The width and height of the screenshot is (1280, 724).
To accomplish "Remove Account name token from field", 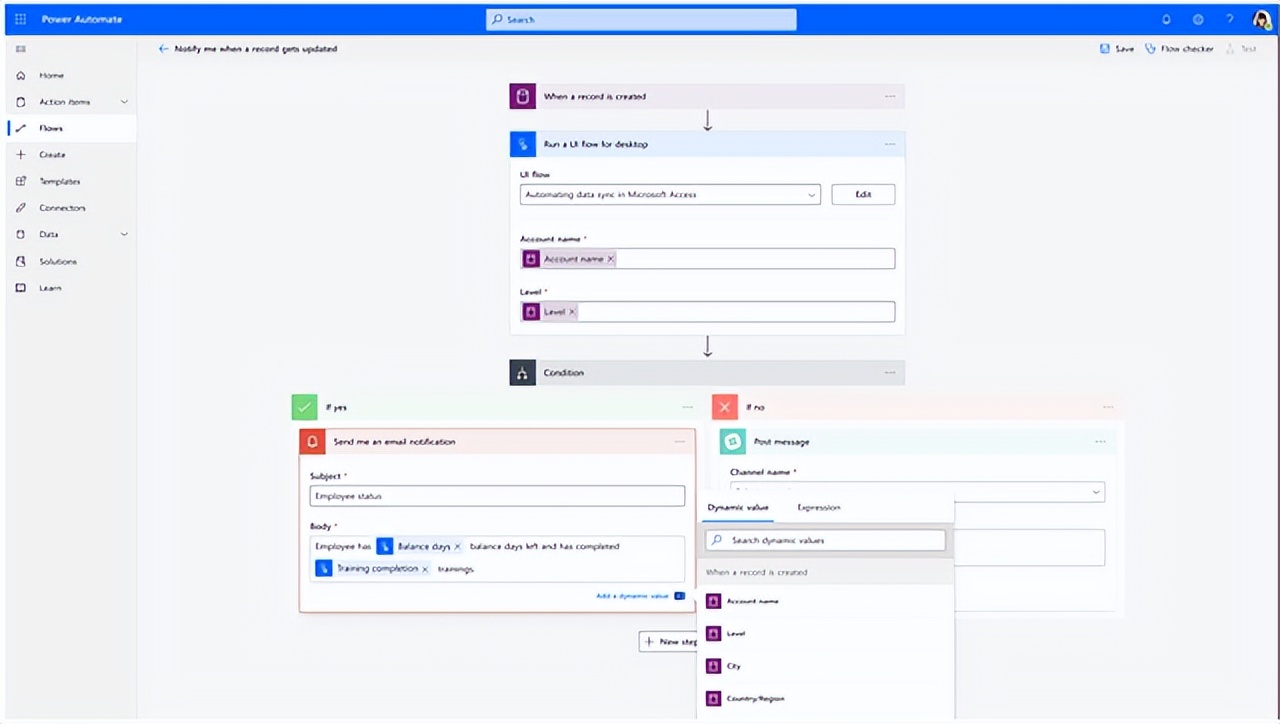I will 611,259.
